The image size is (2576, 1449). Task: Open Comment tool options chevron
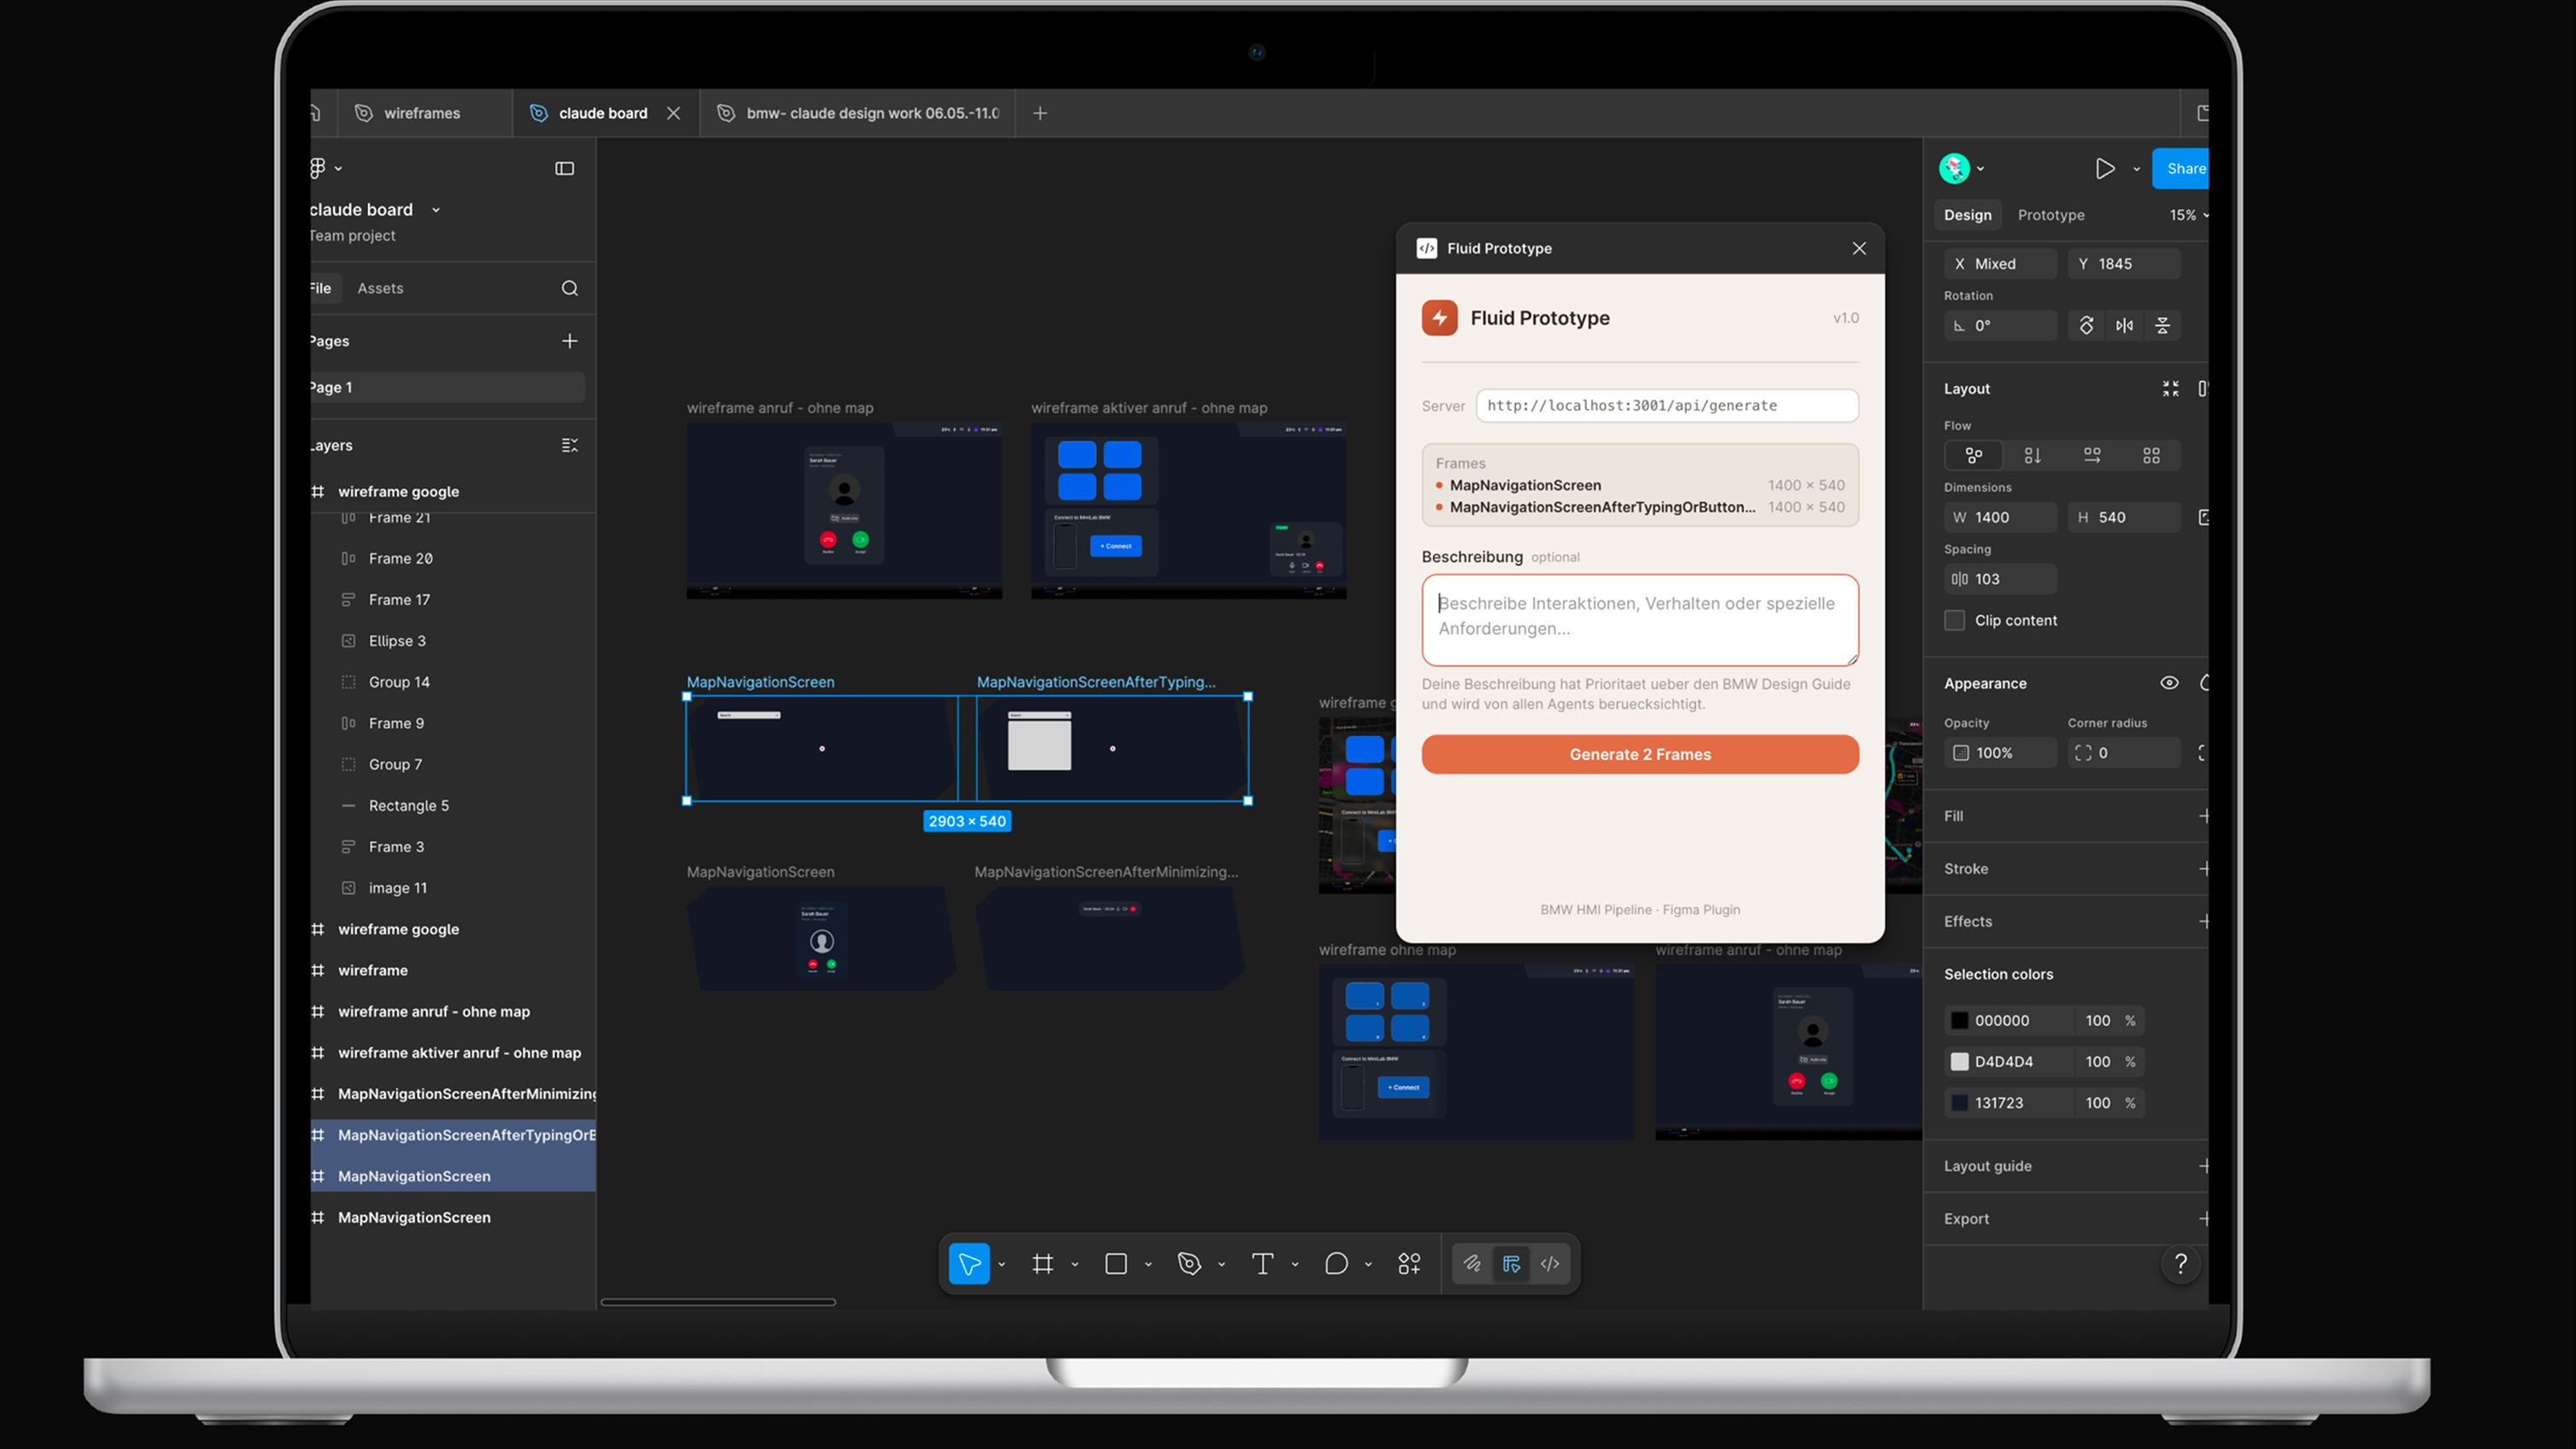click(1368, 1264)
